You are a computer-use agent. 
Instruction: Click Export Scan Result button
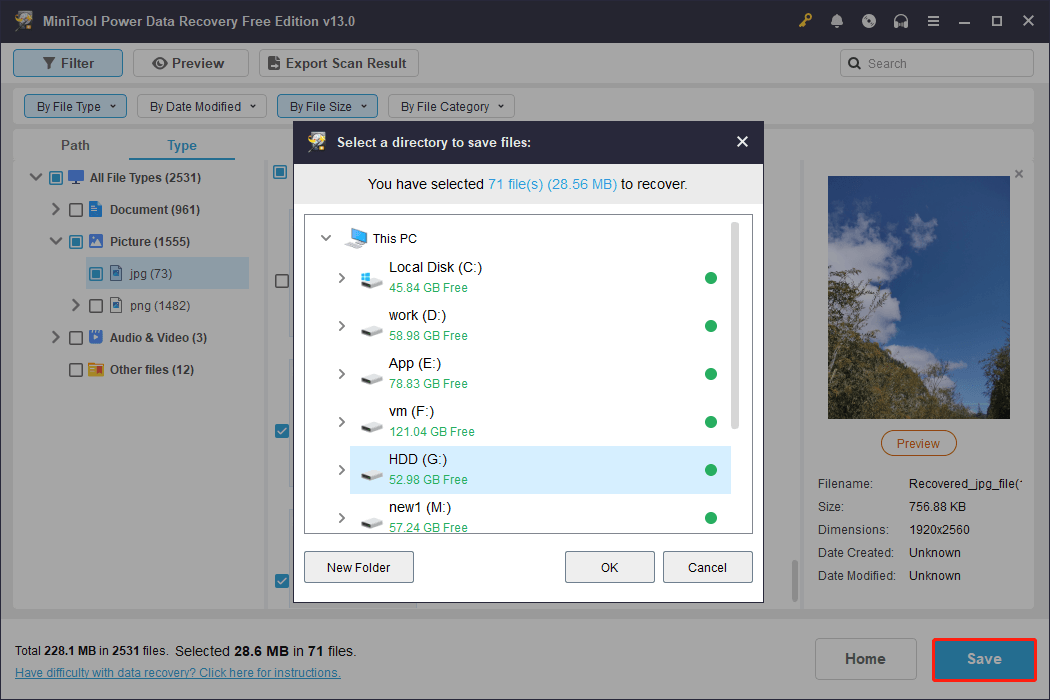click(x=339, y=64)
